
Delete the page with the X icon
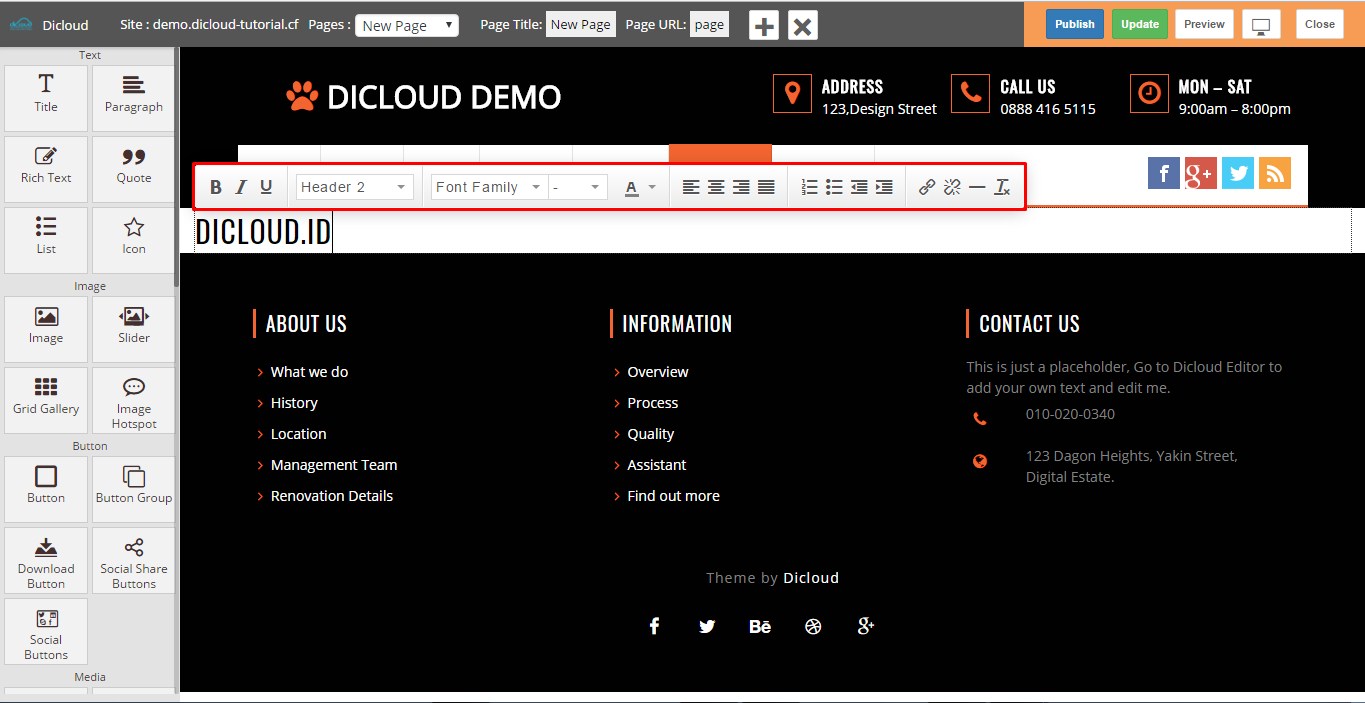(x=802, y=26)
